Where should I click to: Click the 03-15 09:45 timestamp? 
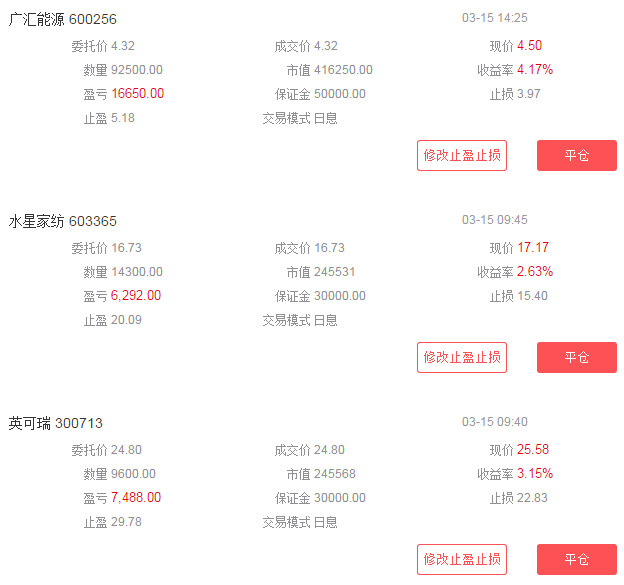coord(495,219)
